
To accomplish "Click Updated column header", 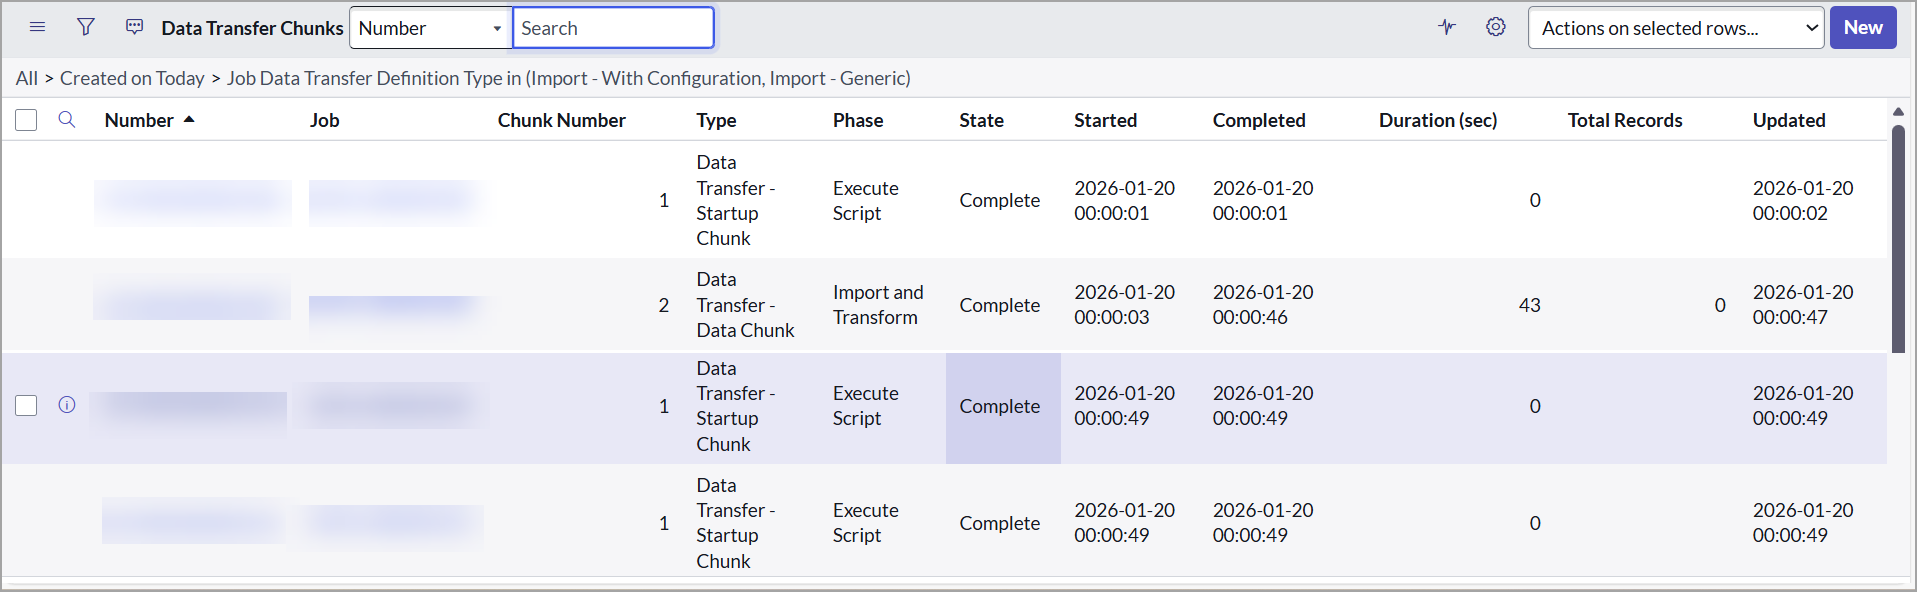I will (x=1789, y=120).
